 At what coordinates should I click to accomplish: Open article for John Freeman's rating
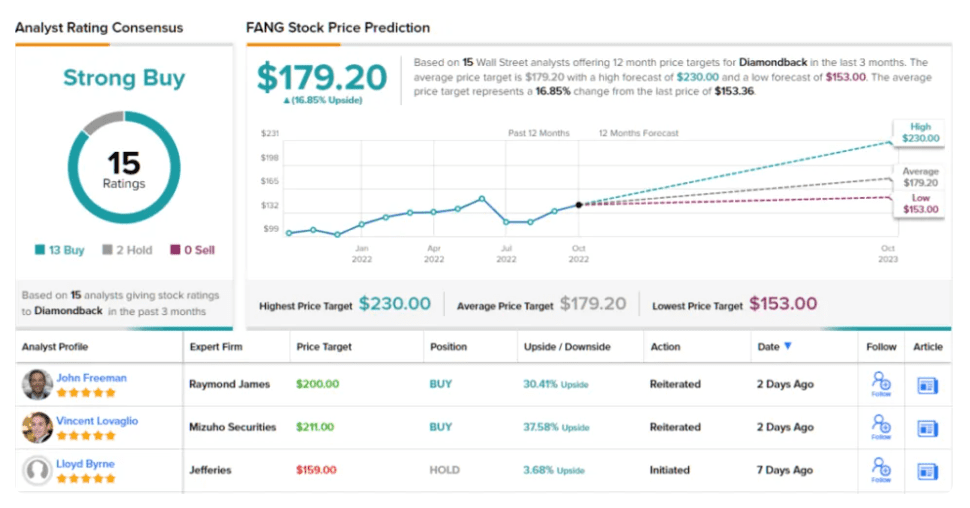pyautogui.click(x=927, y=385)
